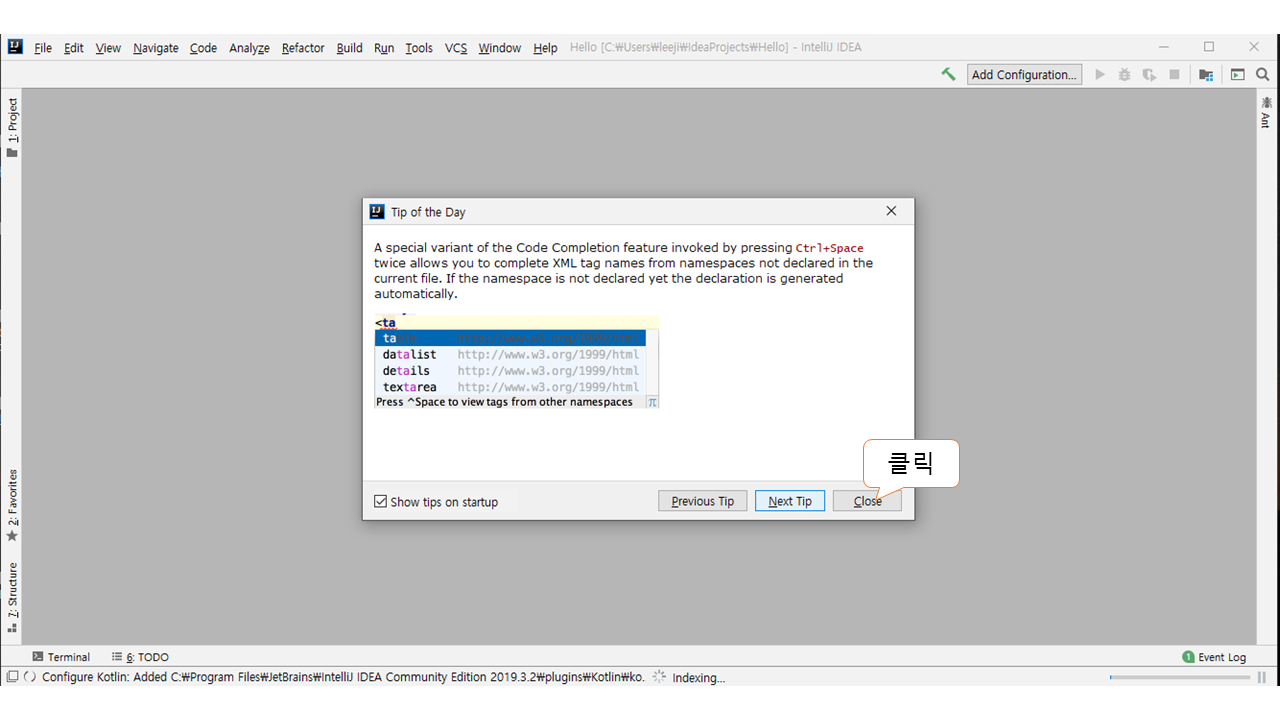Click the indexing progress bar in status bar
Image resolution: width=1280 pixels, height=720 pixels.
click(1179, 677)
